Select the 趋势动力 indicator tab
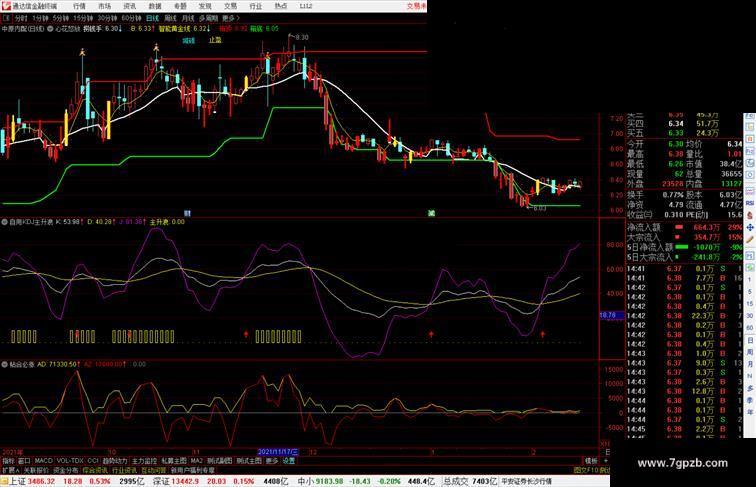756x487 pixels. (115, 461)
